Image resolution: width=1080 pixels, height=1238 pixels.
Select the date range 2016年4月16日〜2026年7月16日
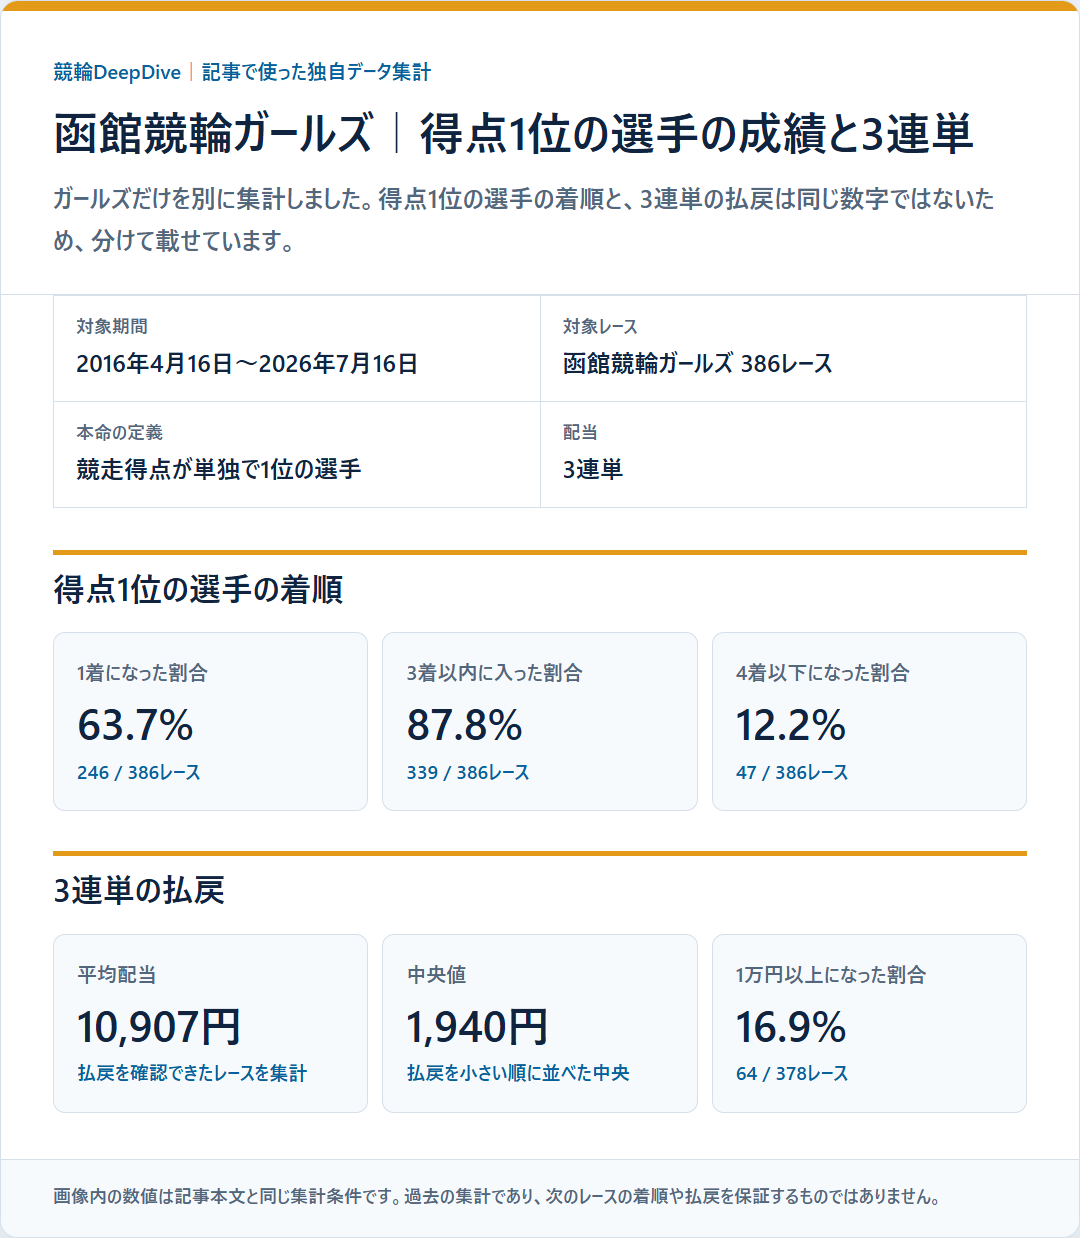[x=247, y=364]
